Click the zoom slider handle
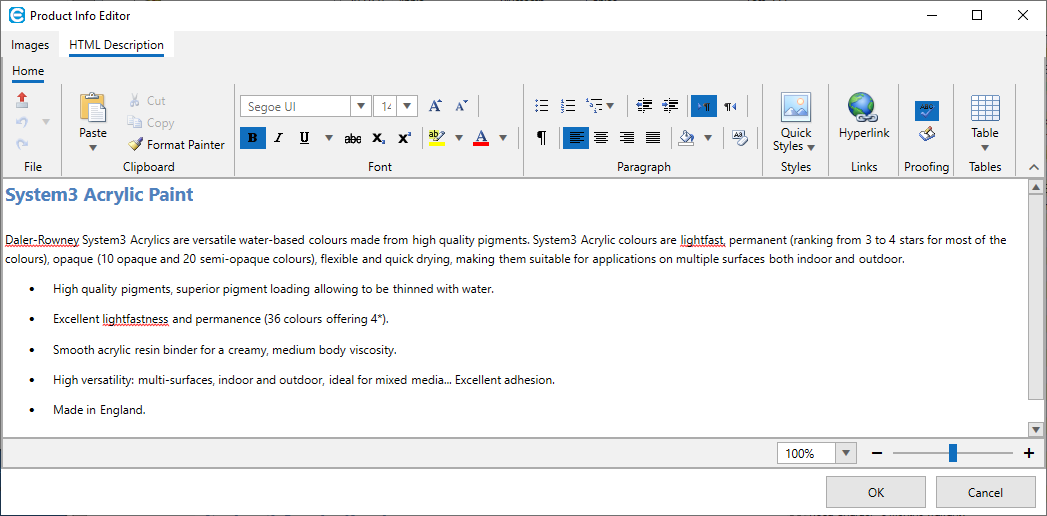 (x=953, y=453)
